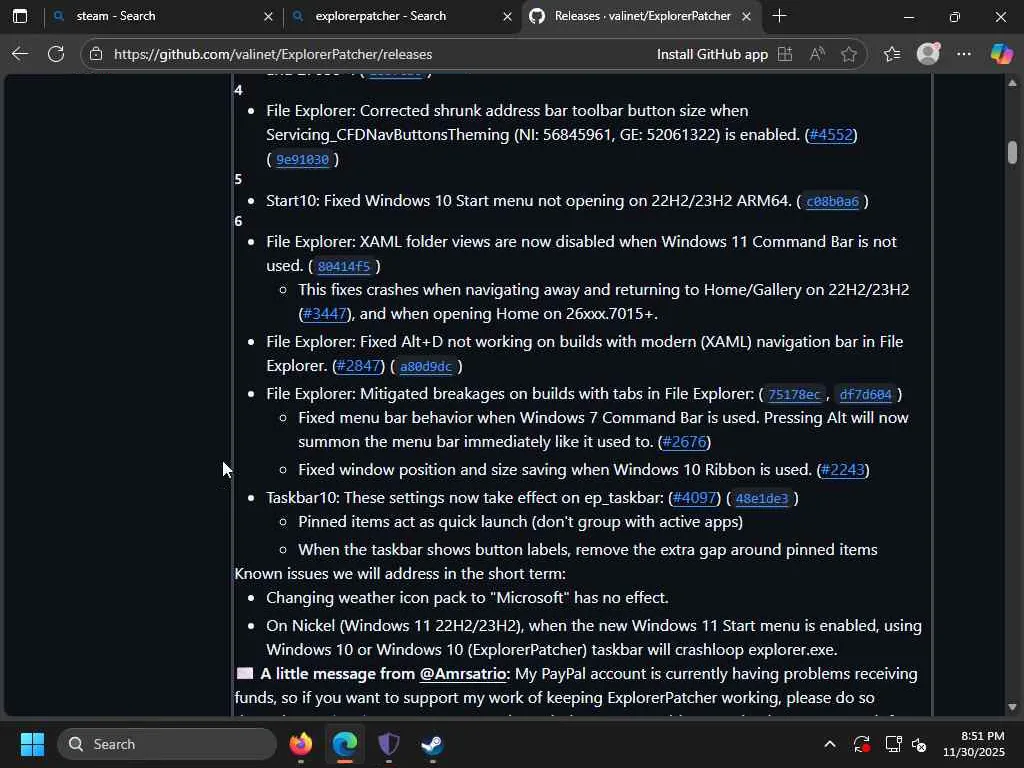
Task: Open the Windows Start button
Action: 32,744
